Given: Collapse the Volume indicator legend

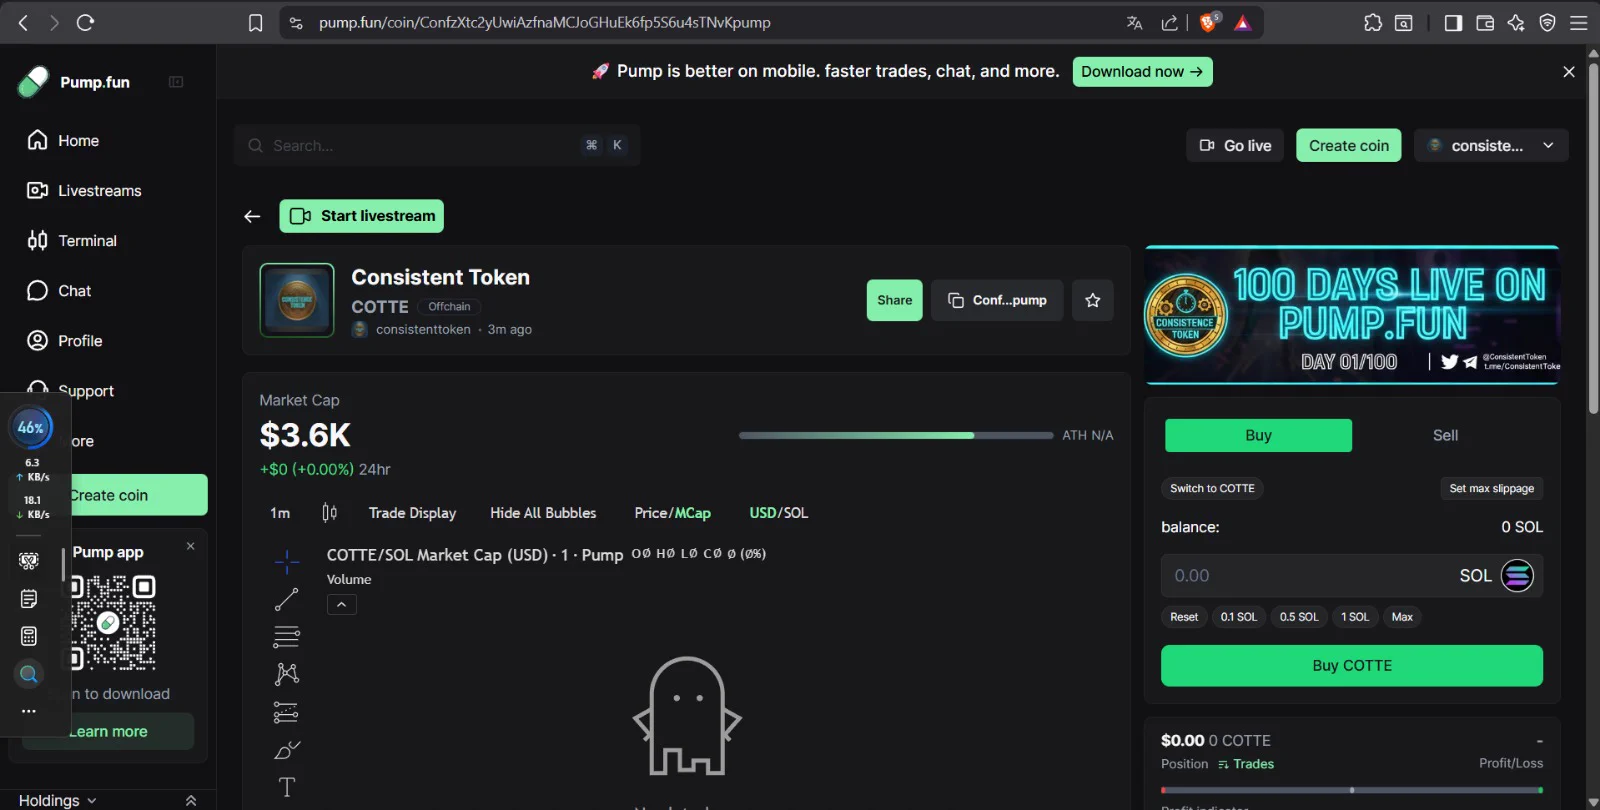Looking at the screenshot, I should pos(342,604).
